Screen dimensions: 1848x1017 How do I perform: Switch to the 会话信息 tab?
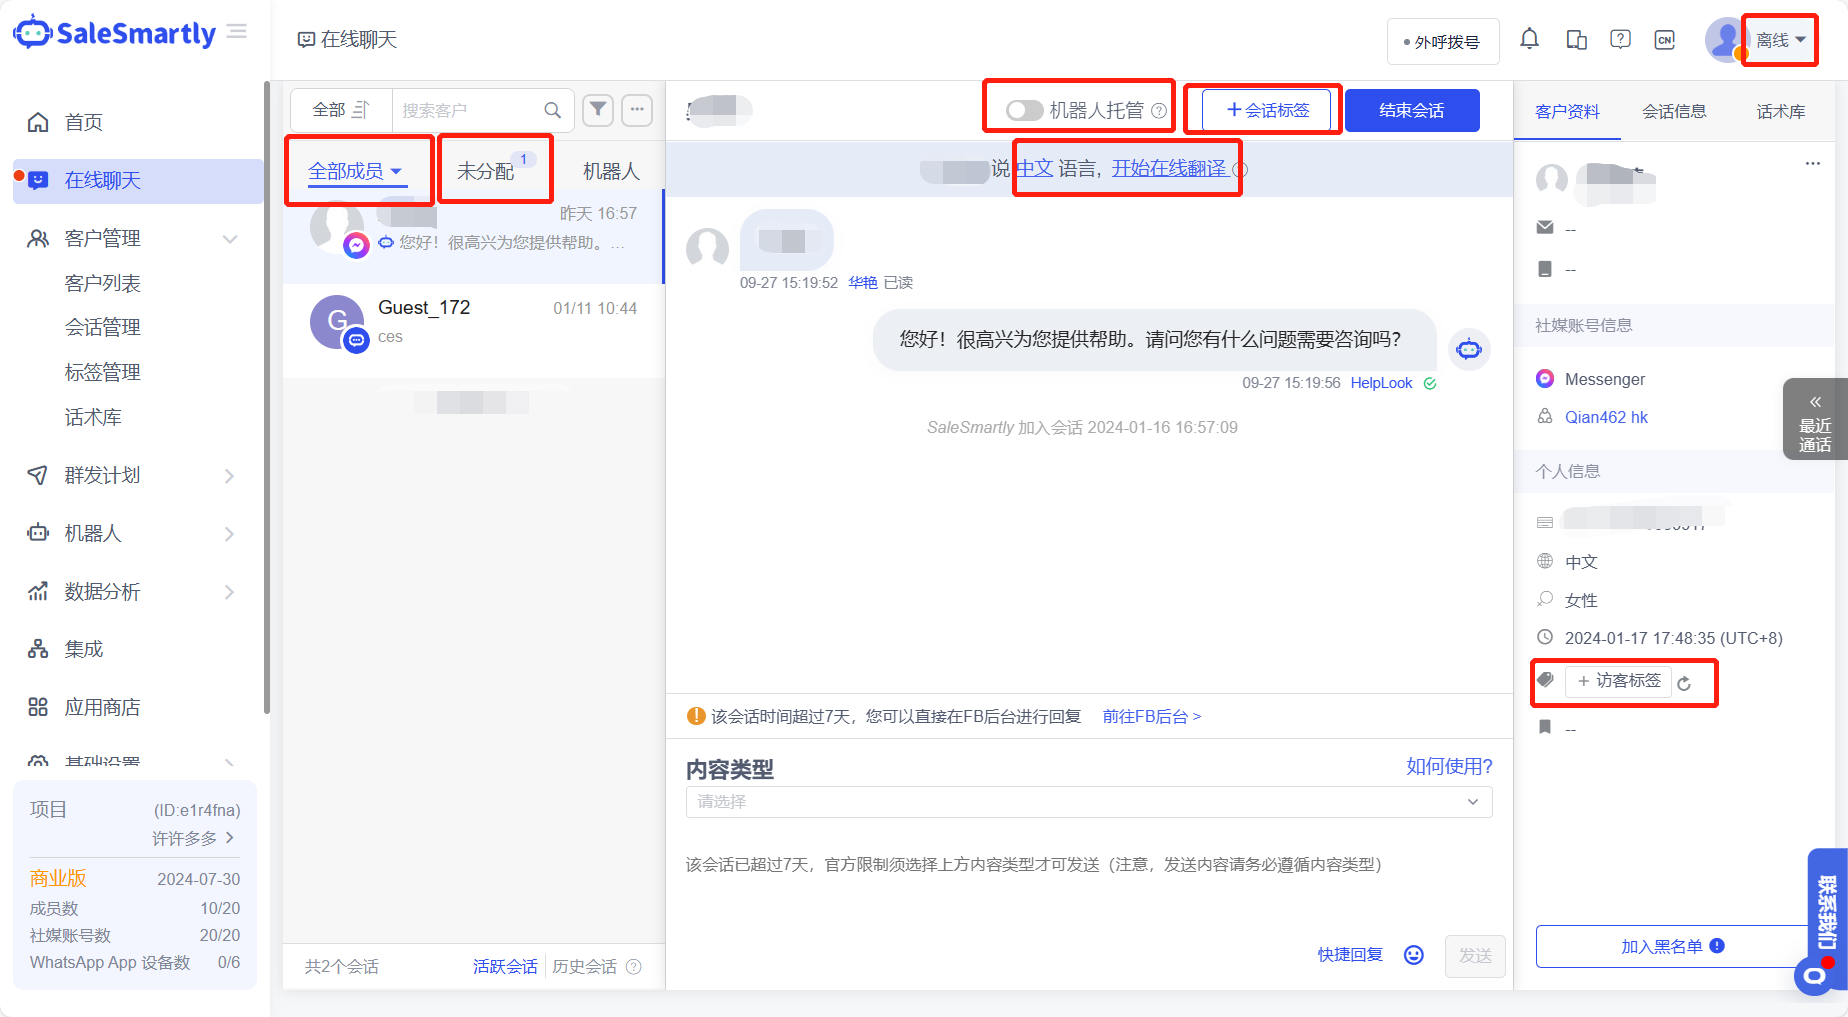click(1675, 111)
